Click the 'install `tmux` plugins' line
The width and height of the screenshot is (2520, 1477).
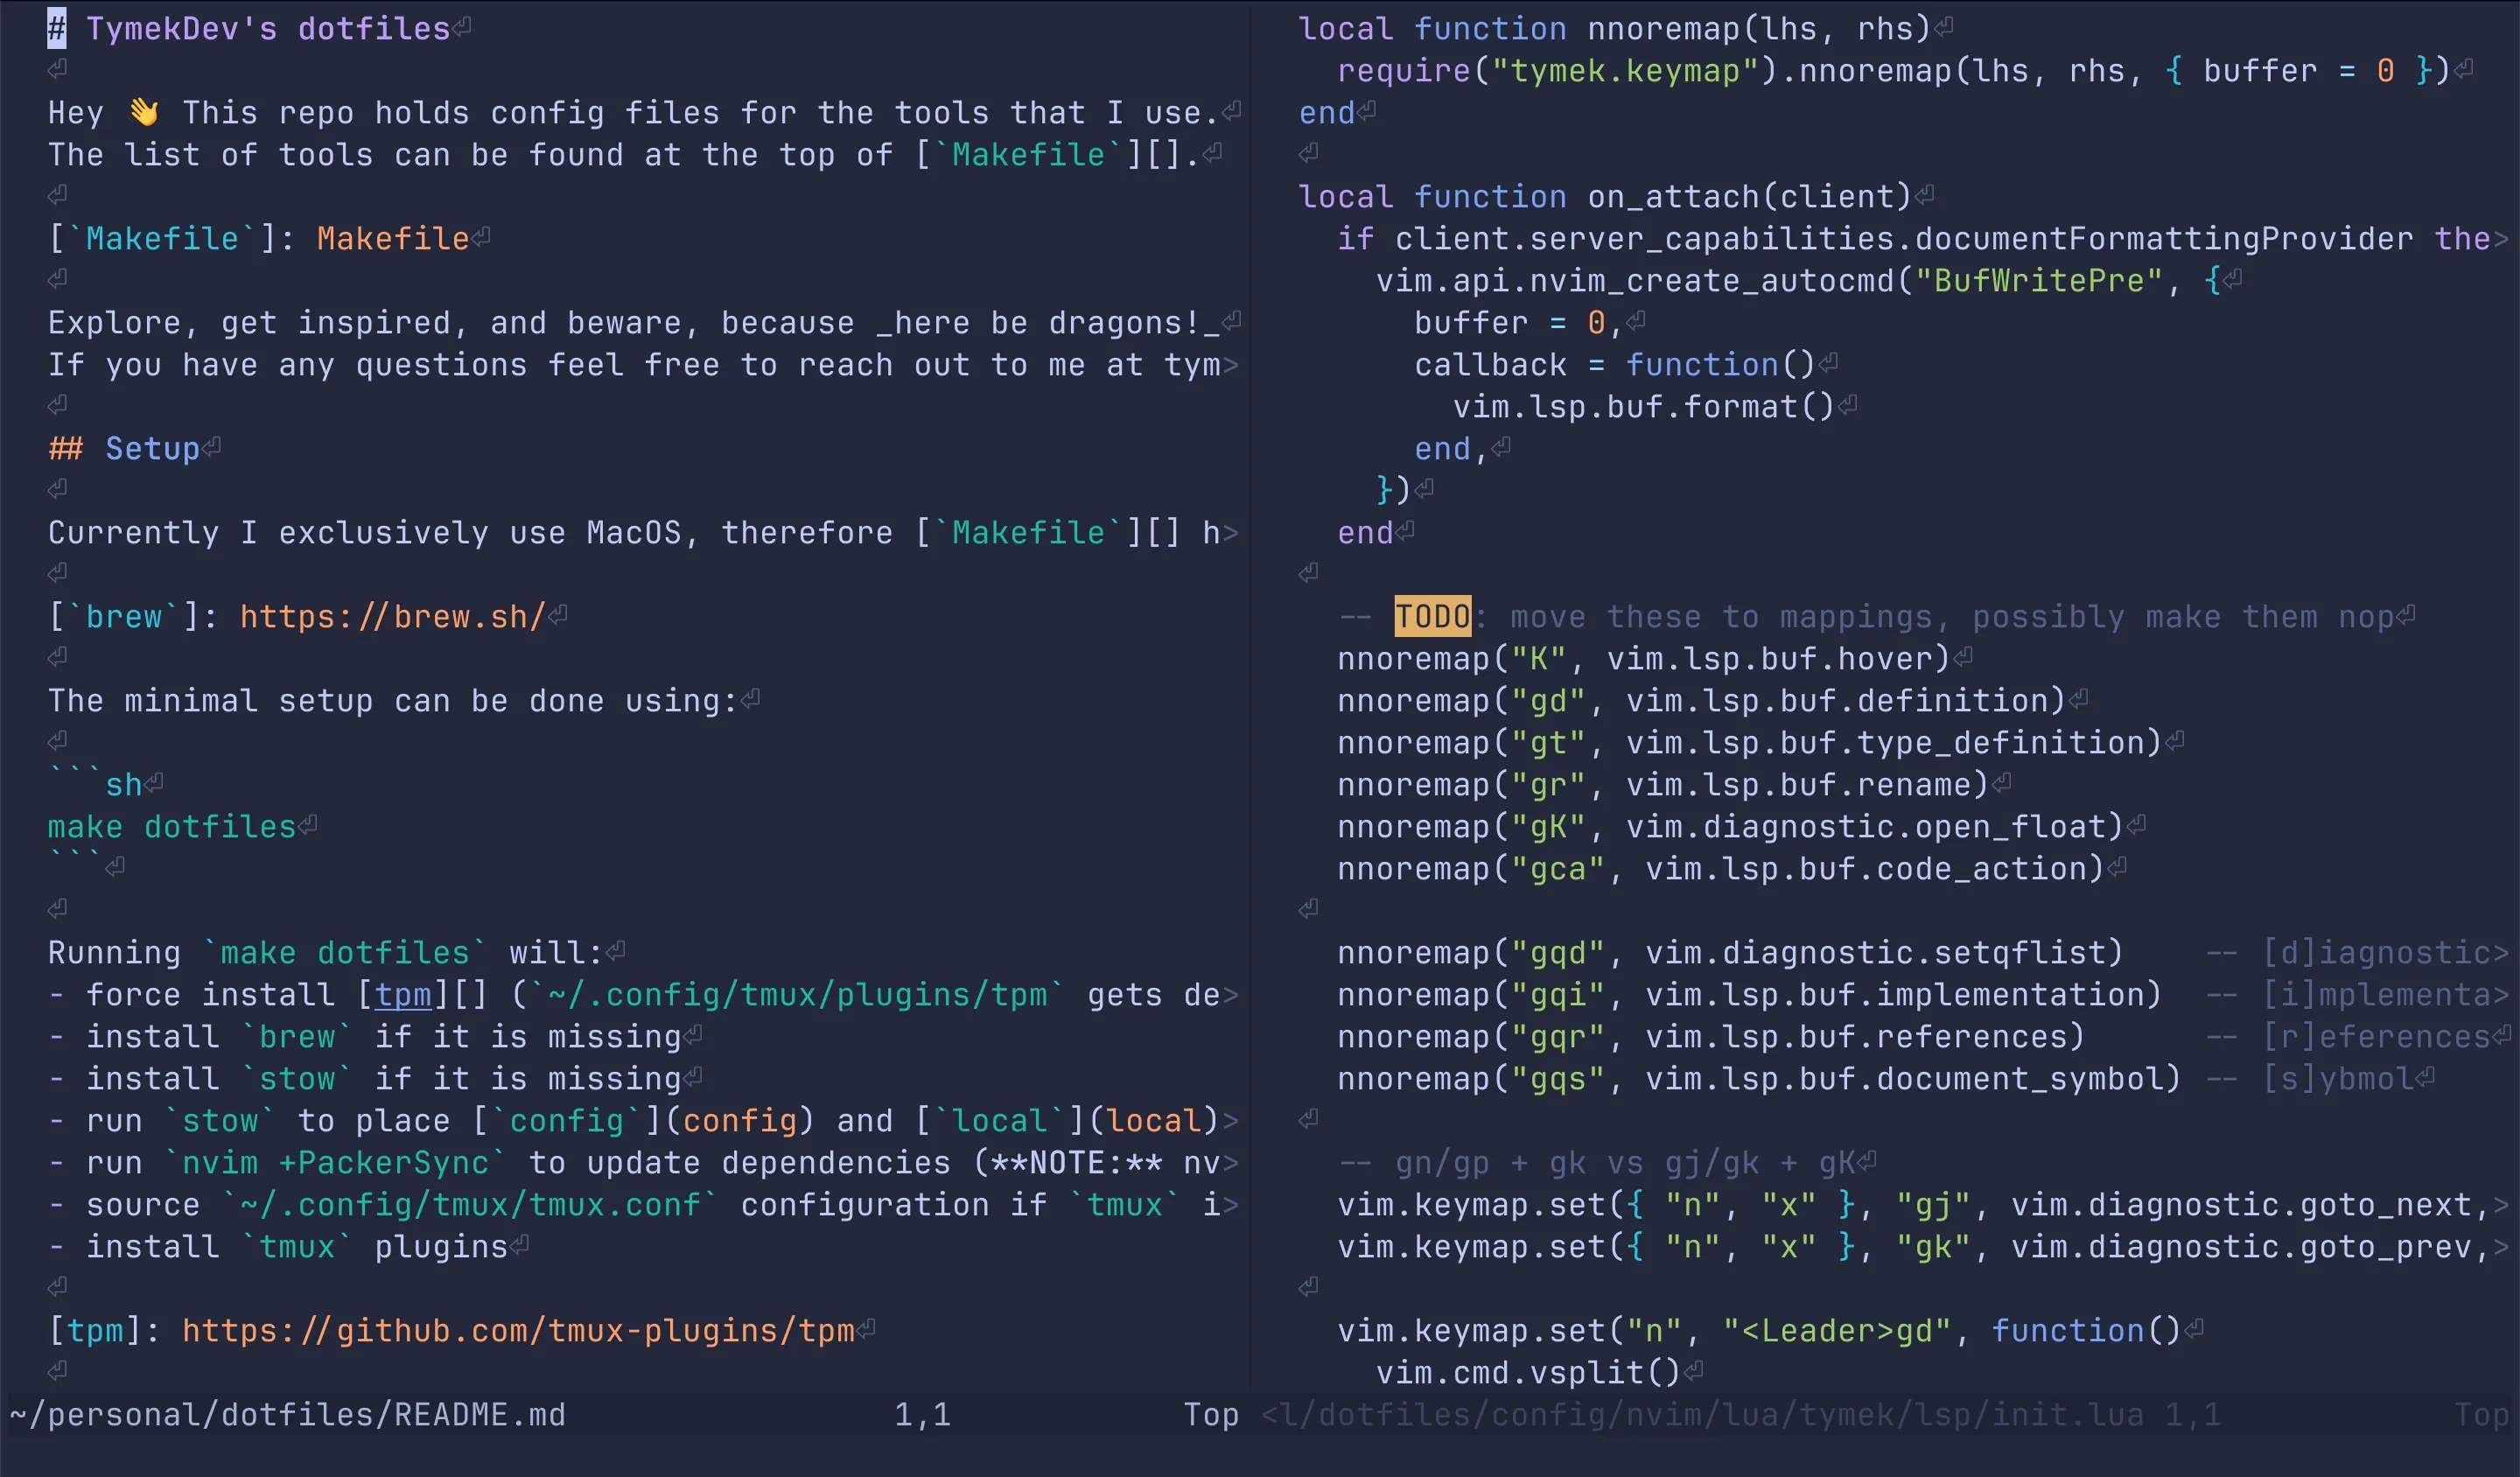(278, 1247)
